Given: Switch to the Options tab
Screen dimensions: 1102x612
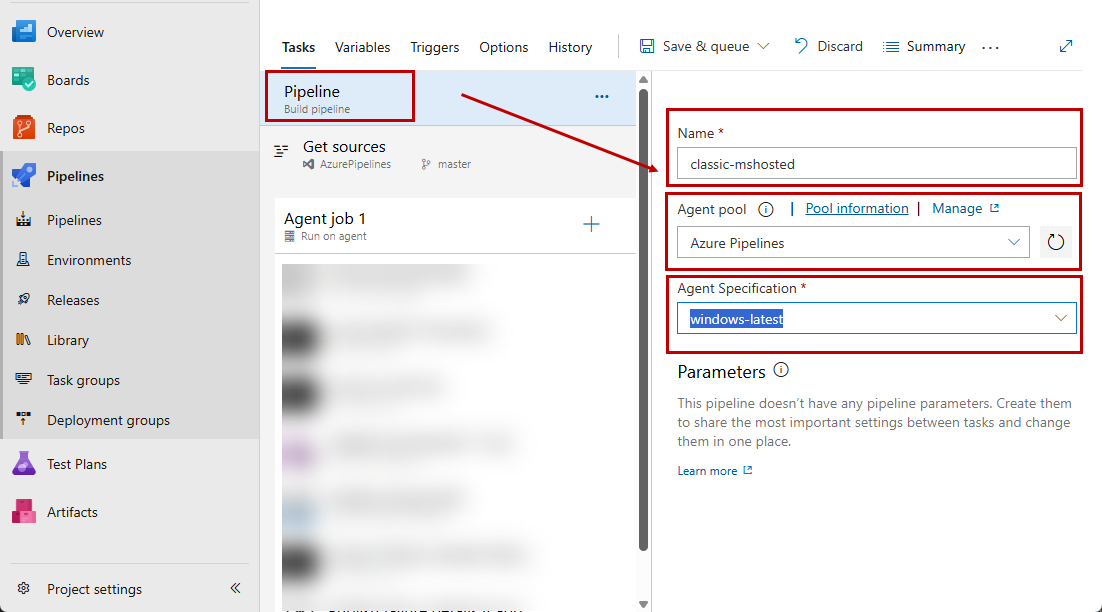Looking at the screenshot, I should pyautogui.click(x=503, y=47).
